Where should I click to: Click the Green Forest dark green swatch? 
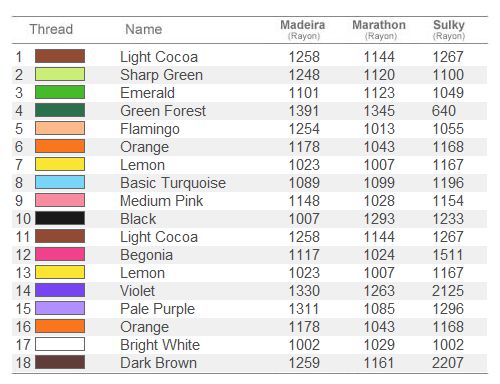(60, 110)
